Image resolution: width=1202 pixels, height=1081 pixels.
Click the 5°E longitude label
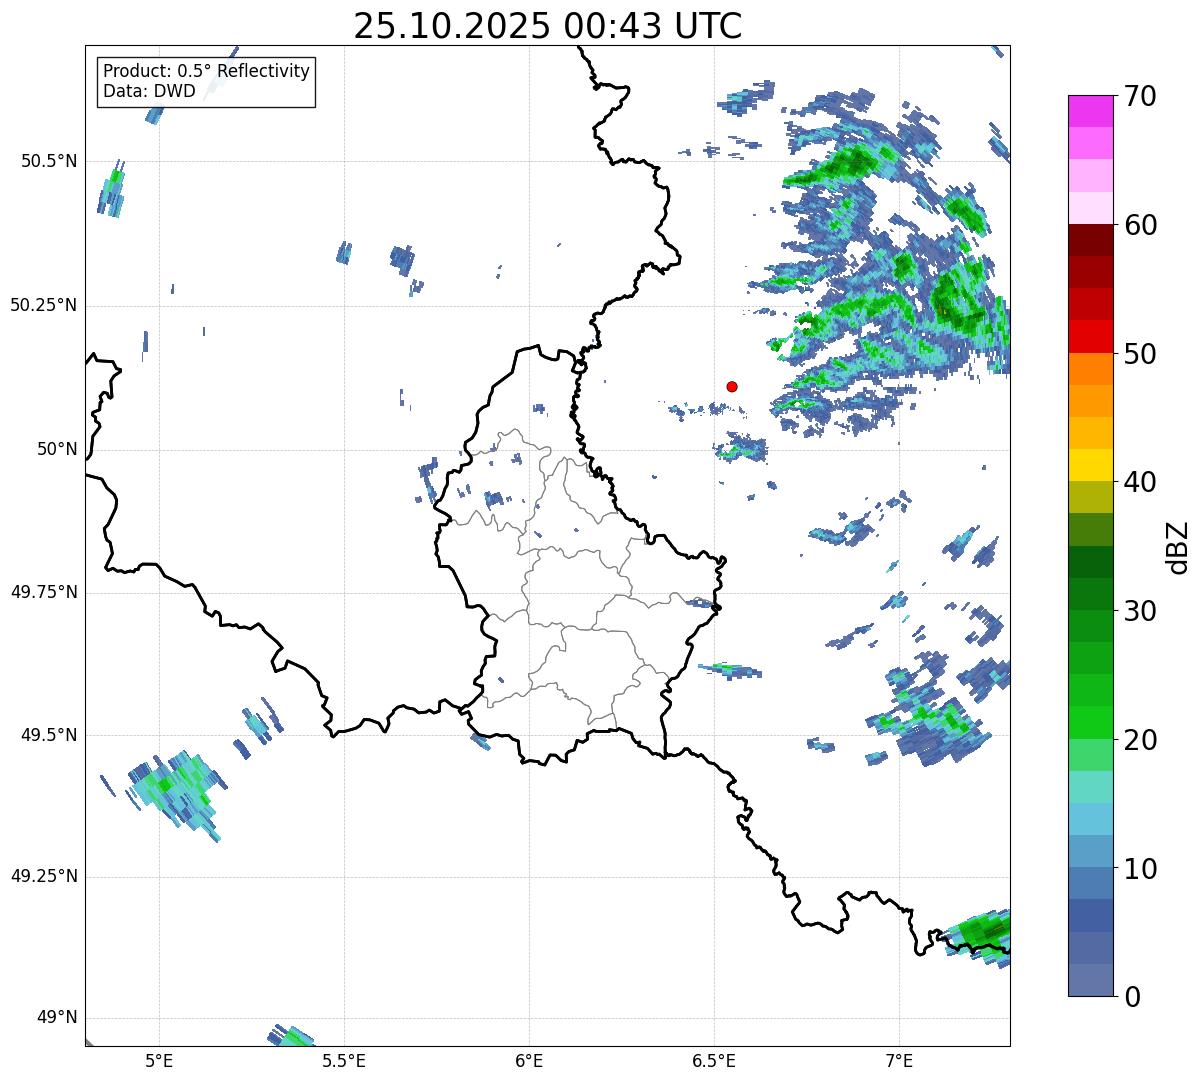click(159, 1060)
